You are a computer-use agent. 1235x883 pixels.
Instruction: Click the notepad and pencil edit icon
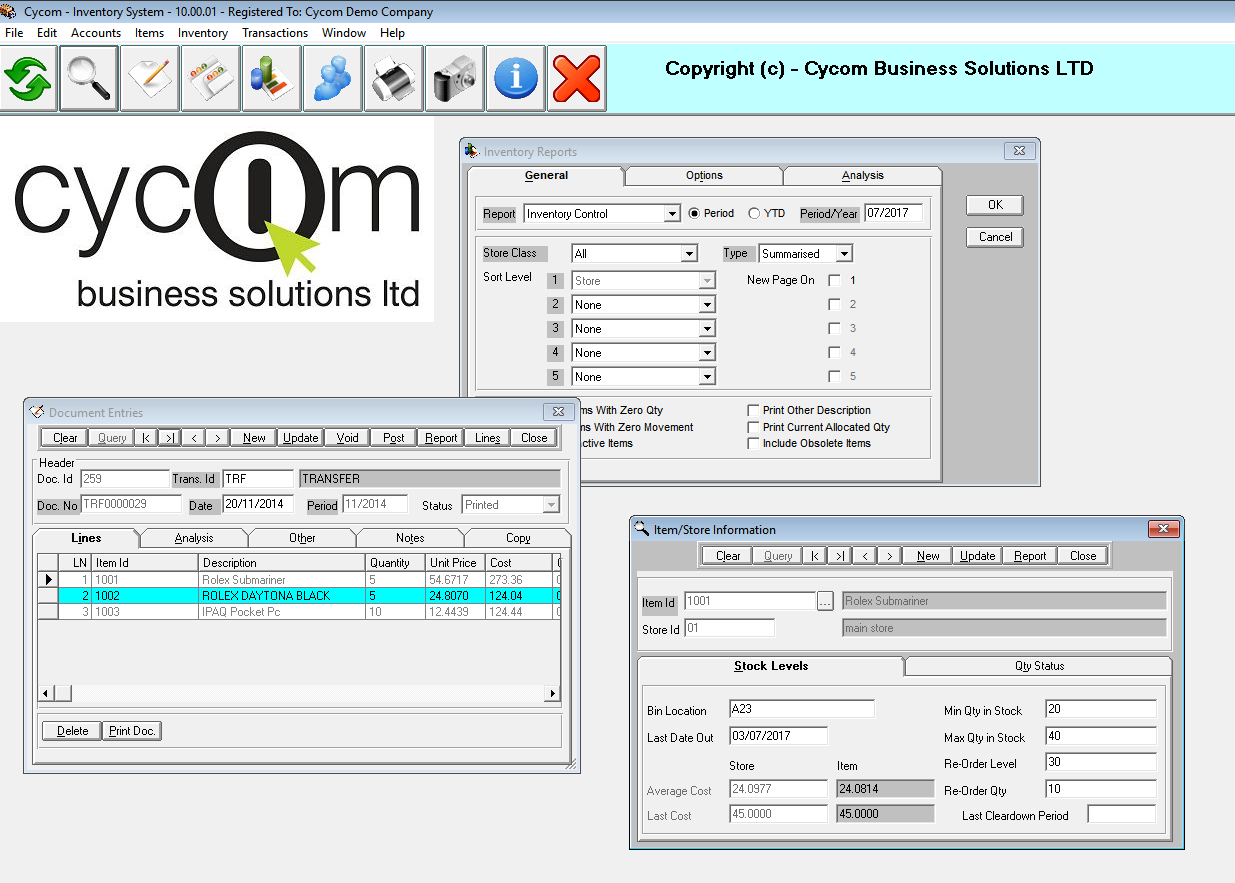pos(150,79)
